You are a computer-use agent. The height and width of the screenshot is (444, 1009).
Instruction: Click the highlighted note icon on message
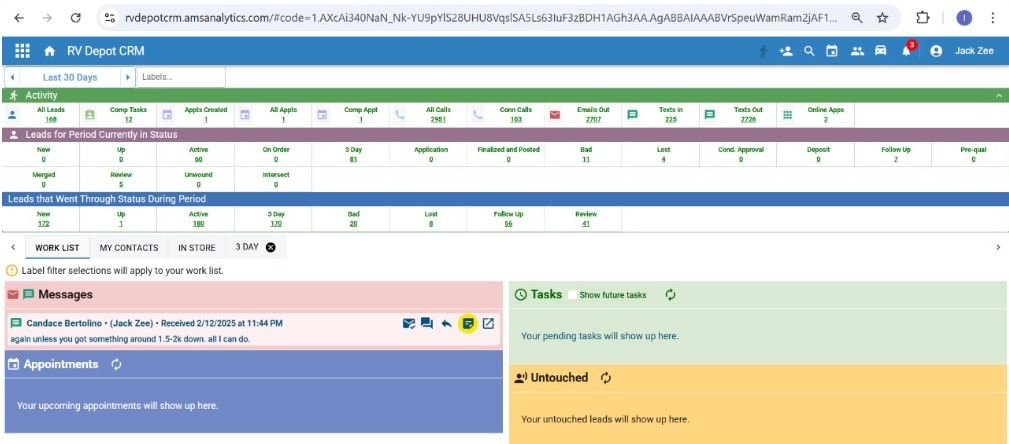click(467, 323)
